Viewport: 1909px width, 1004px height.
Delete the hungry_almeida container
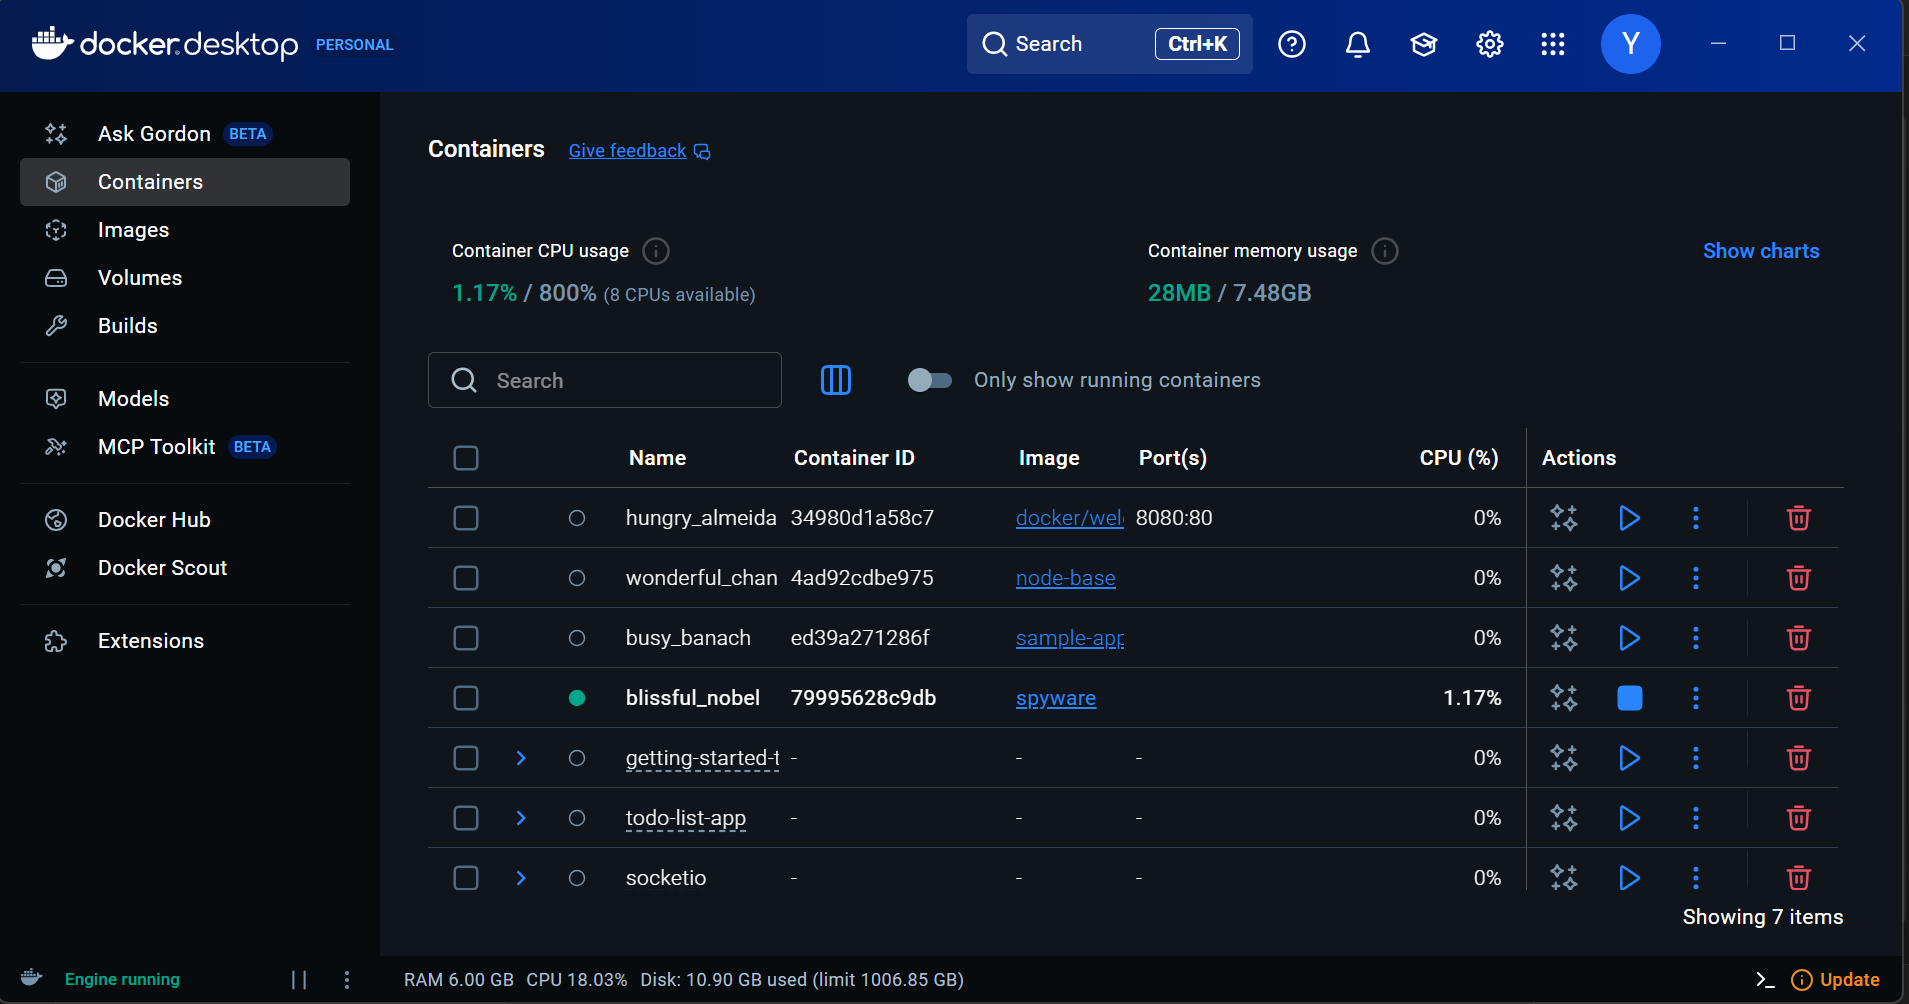1798,518
